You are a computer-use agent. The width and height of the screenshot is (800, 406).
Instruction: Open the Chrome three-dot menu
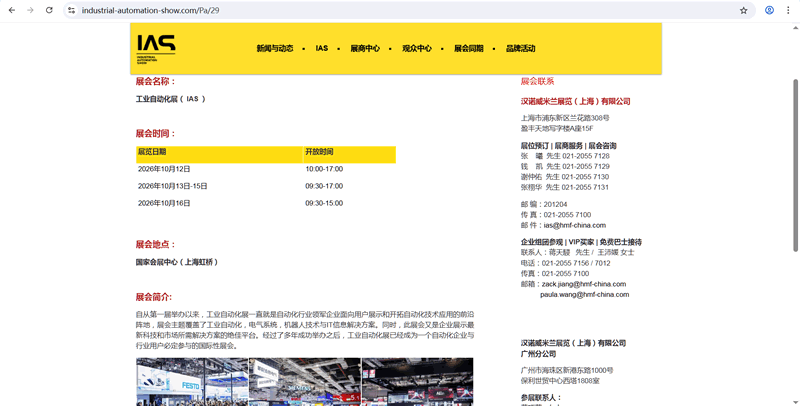click(x=788, y=10)
